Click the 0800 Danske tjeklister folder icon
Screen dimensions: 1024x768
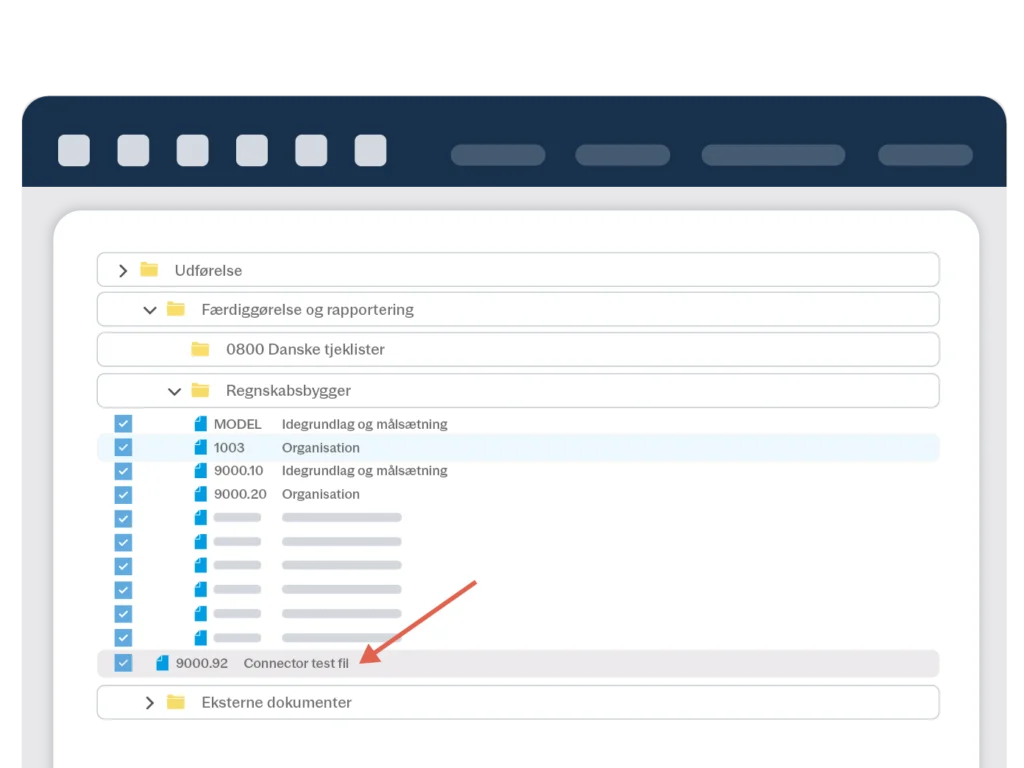[x=201, y=350]
